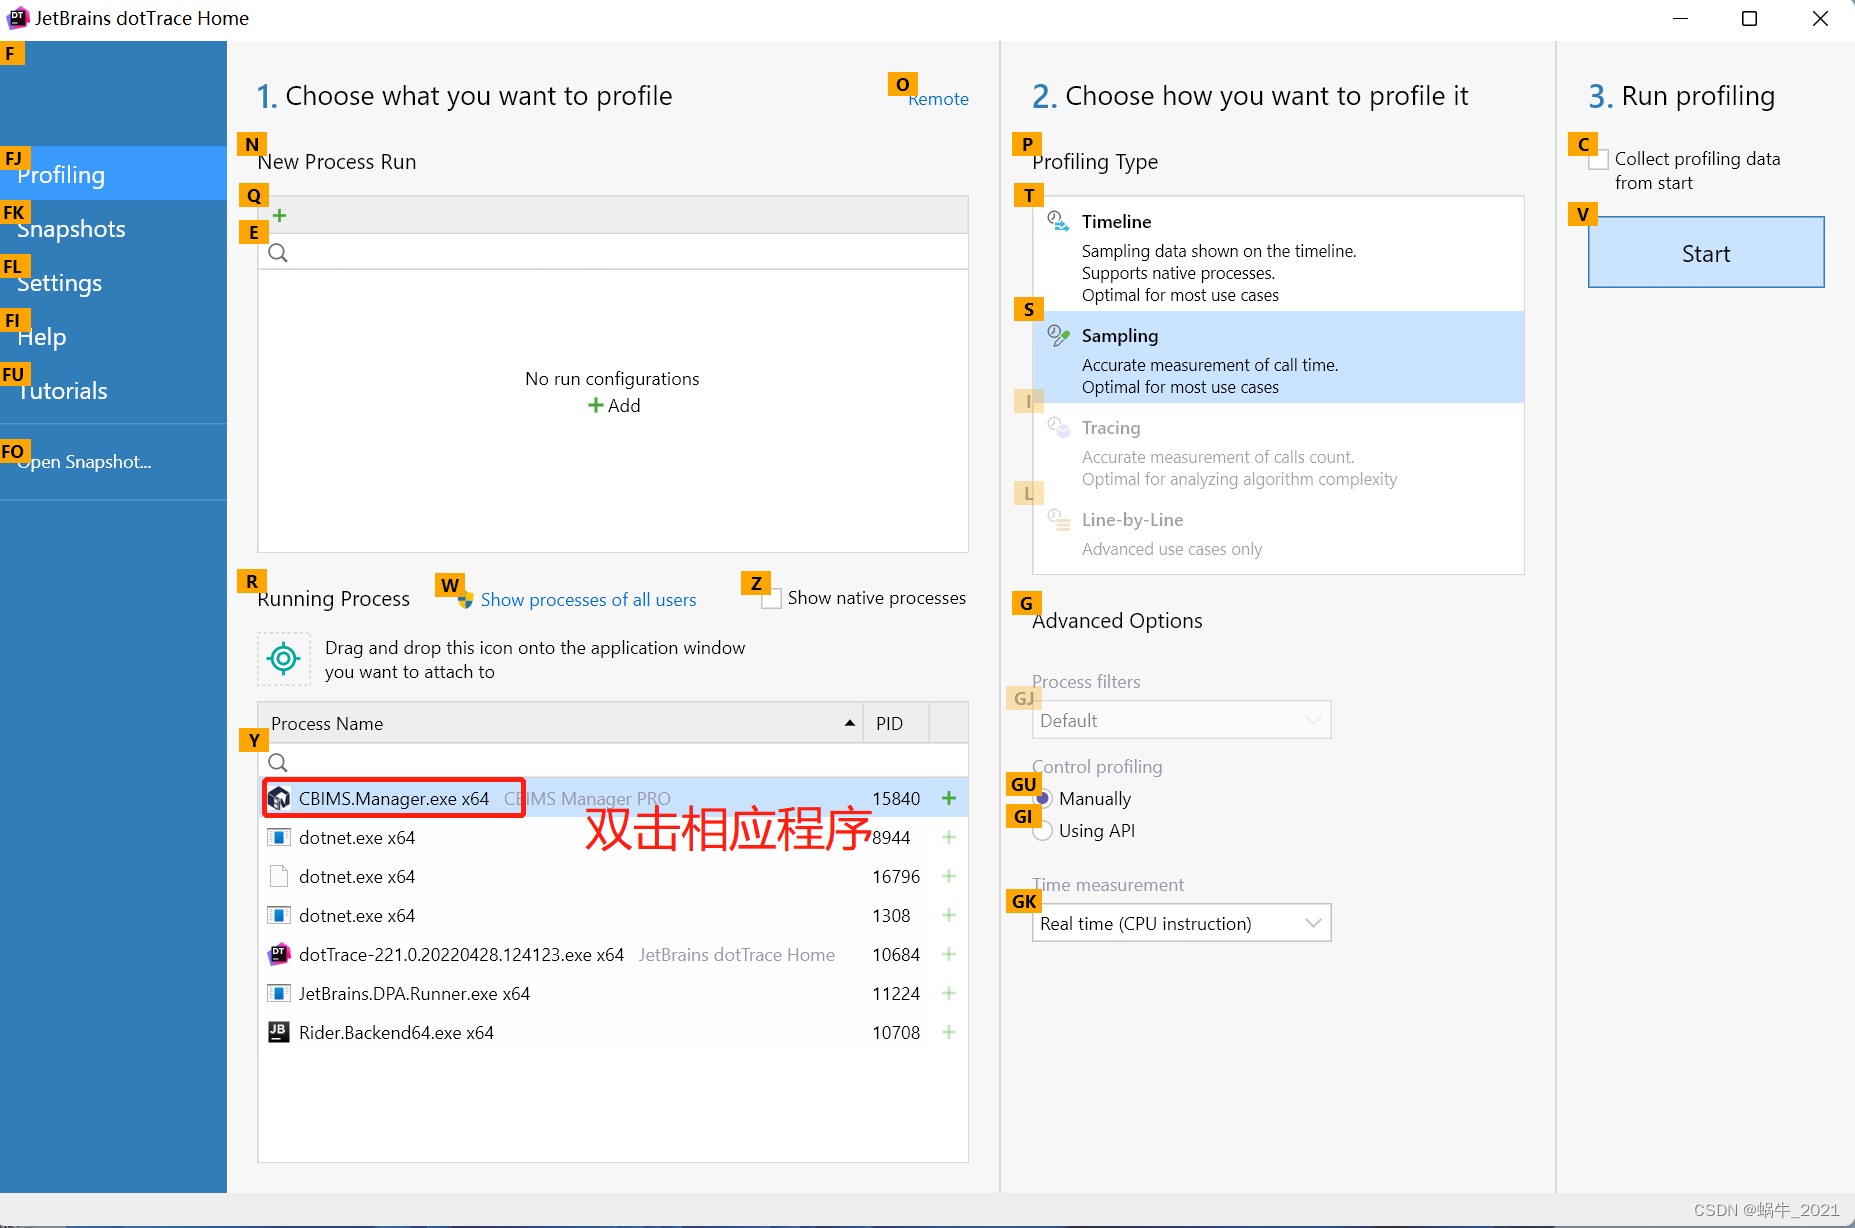
Task: Click the search icon in run configurations box
Action: 278,253
